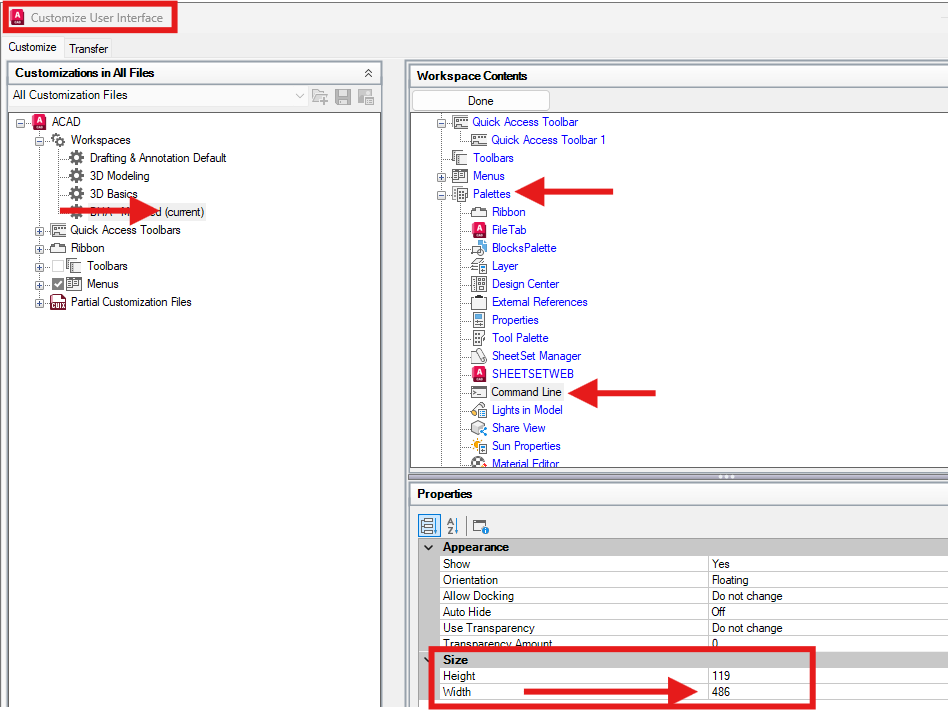The height and width of the screenshot is (710, 948).
Task: Click the Ribbon palette icon
Action: pos(479,212)
